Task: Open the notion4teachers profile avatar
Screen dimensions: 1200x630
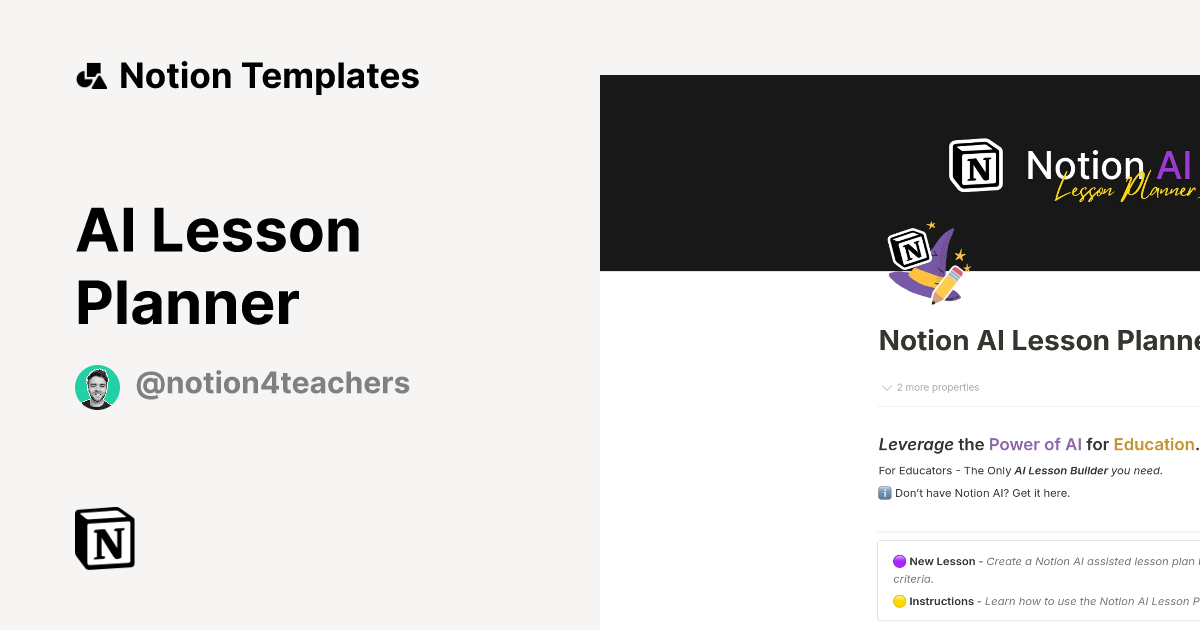Action: pyautogui.click(x=97, y=387)
